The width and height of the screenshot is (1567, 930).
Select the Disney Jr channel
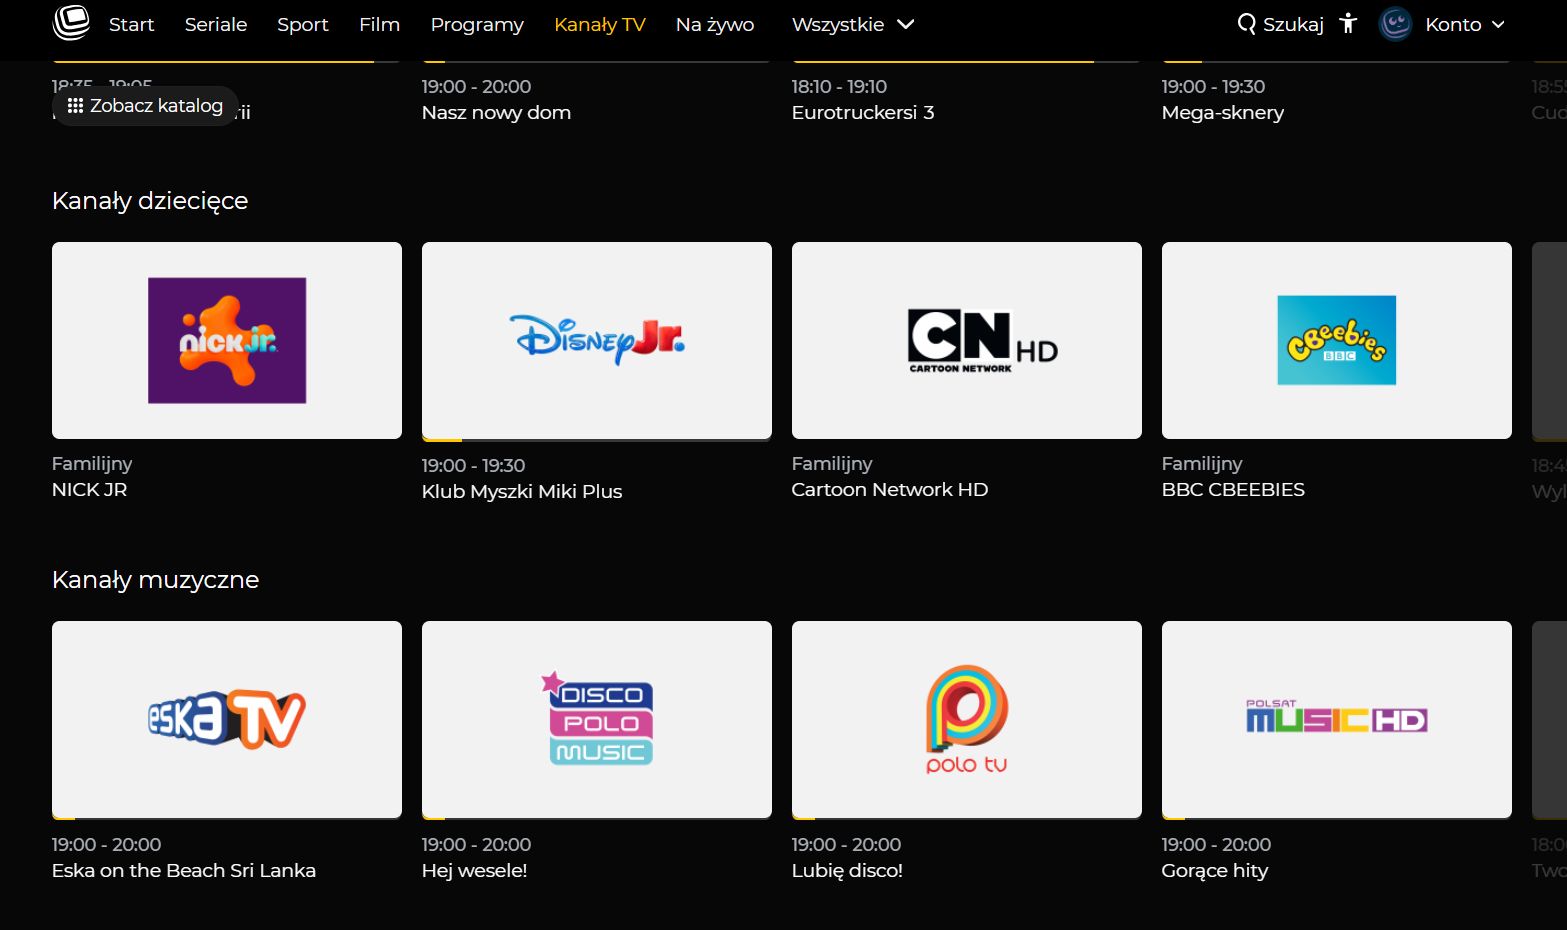coord(596,340)
